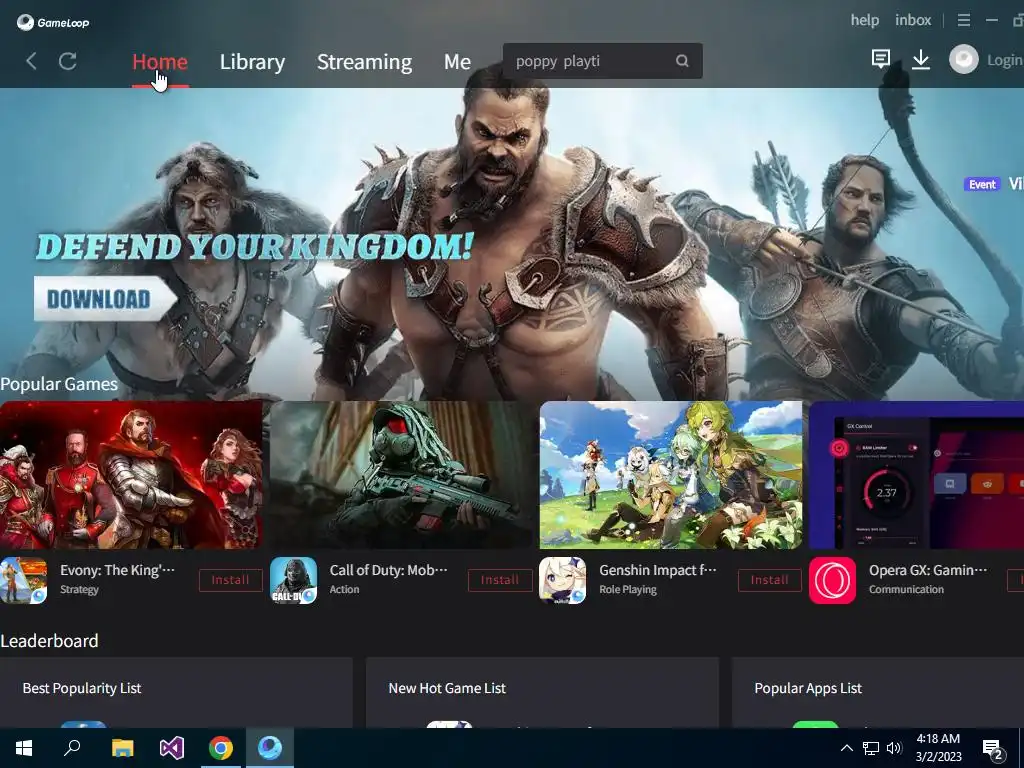Screen dimensions: 1024x768
Task: Click the Communication genre label
Action: coord(906,589)
